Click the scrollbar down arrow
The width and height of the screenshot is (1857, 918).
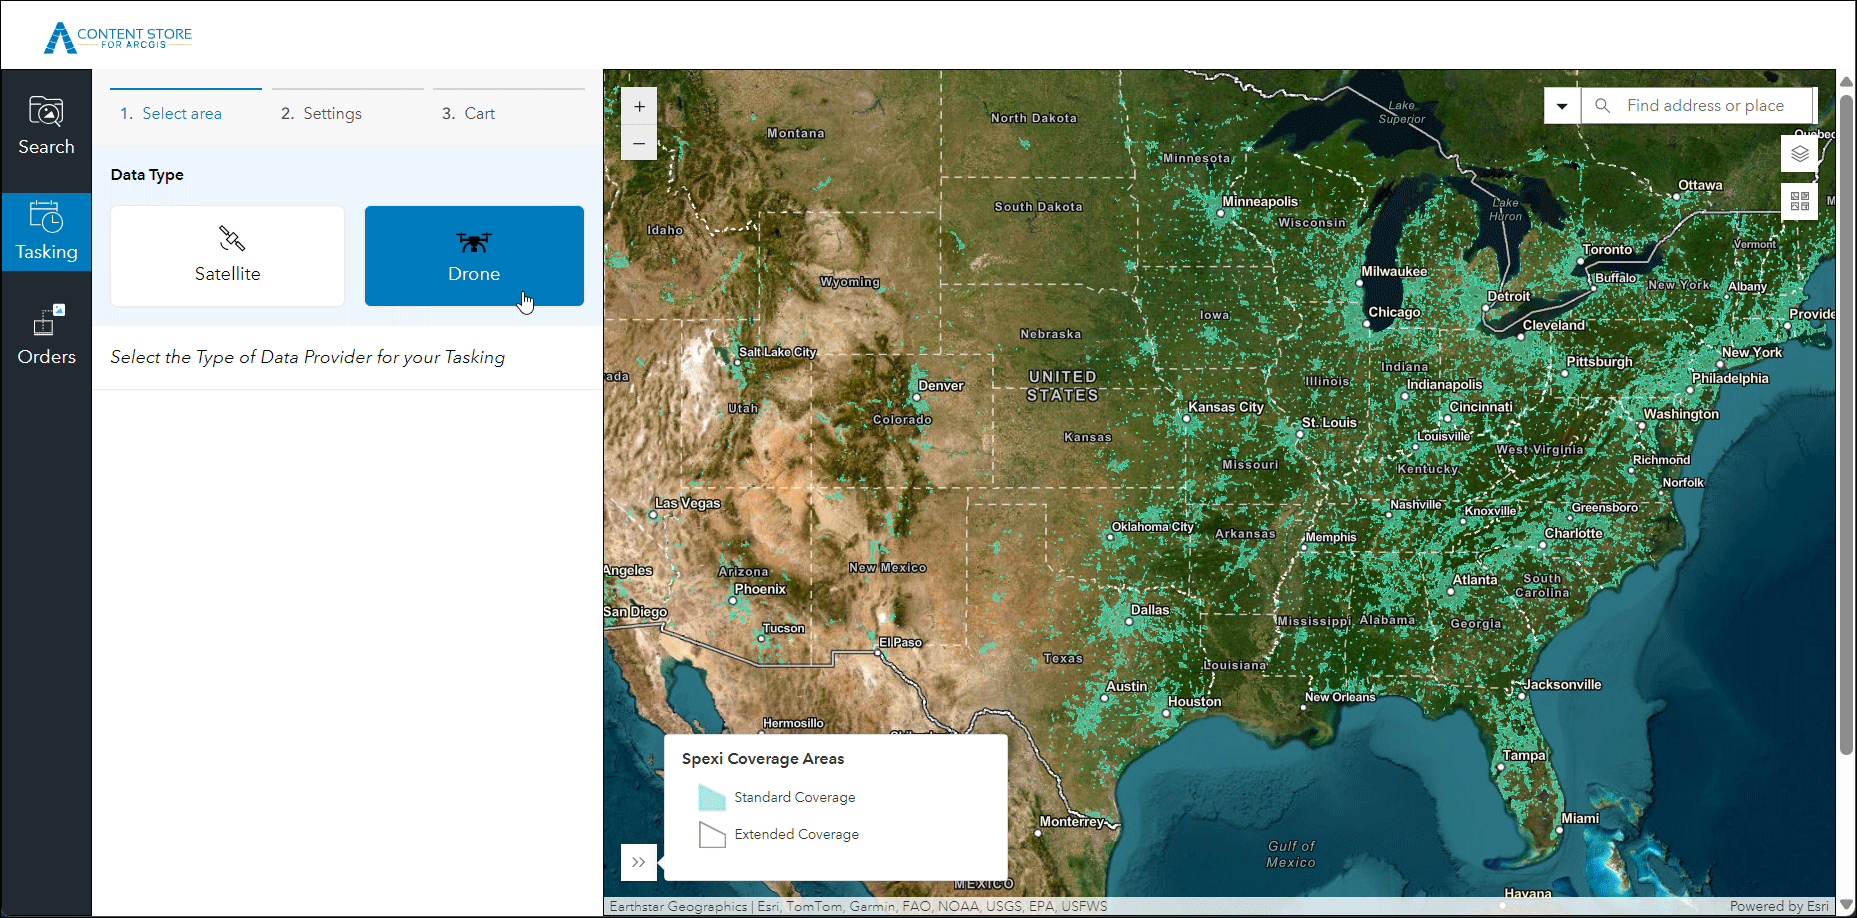(1846, 905)
